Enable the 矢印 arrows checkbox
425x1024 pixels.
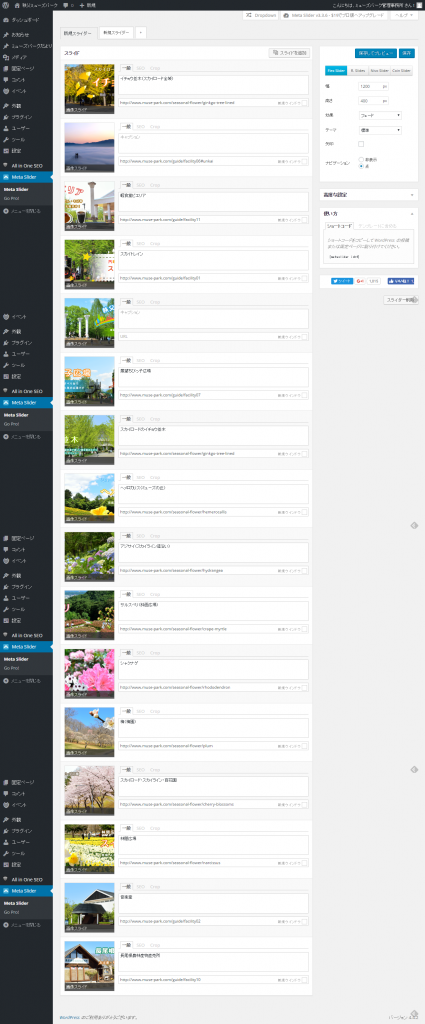pos(361,144)
